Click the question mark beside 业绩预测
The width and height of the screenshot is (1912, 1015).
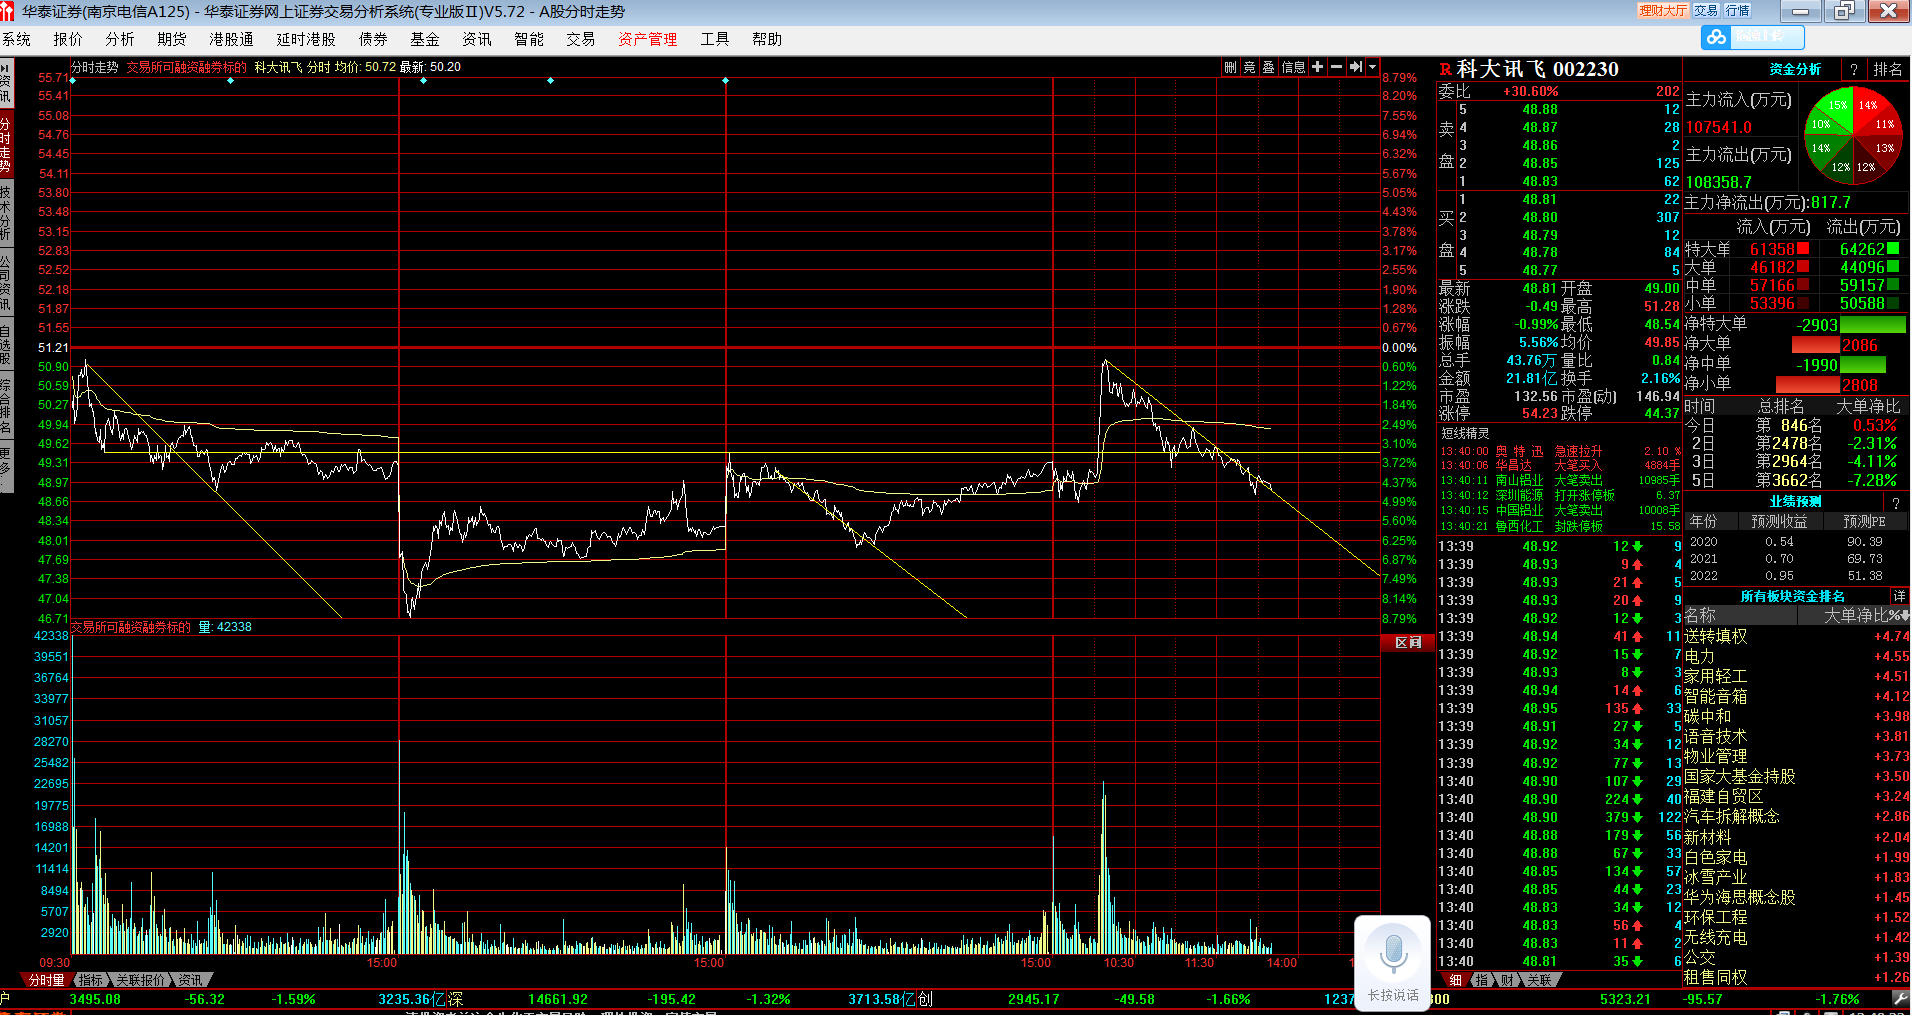click(1895, 502)
